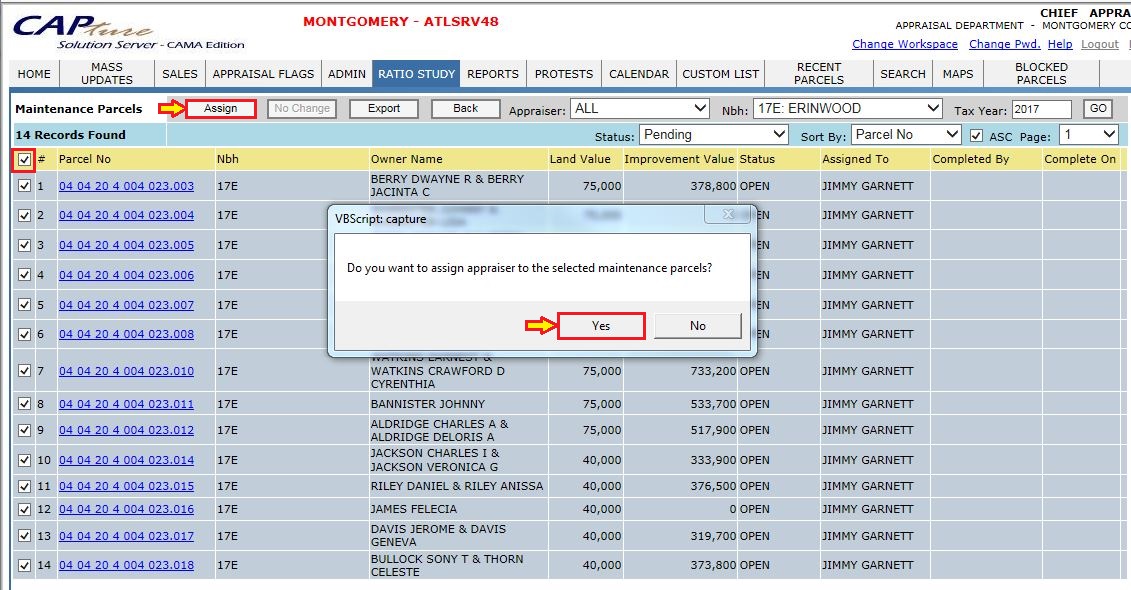Click the Change Workspace link
This screenshot has width=1131, height=590.
pos(904,44)
